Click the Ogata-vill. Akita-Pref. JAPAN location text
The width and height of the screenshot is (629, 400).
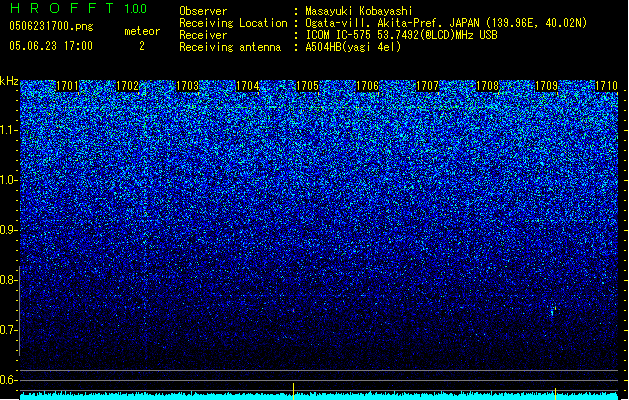446,23
